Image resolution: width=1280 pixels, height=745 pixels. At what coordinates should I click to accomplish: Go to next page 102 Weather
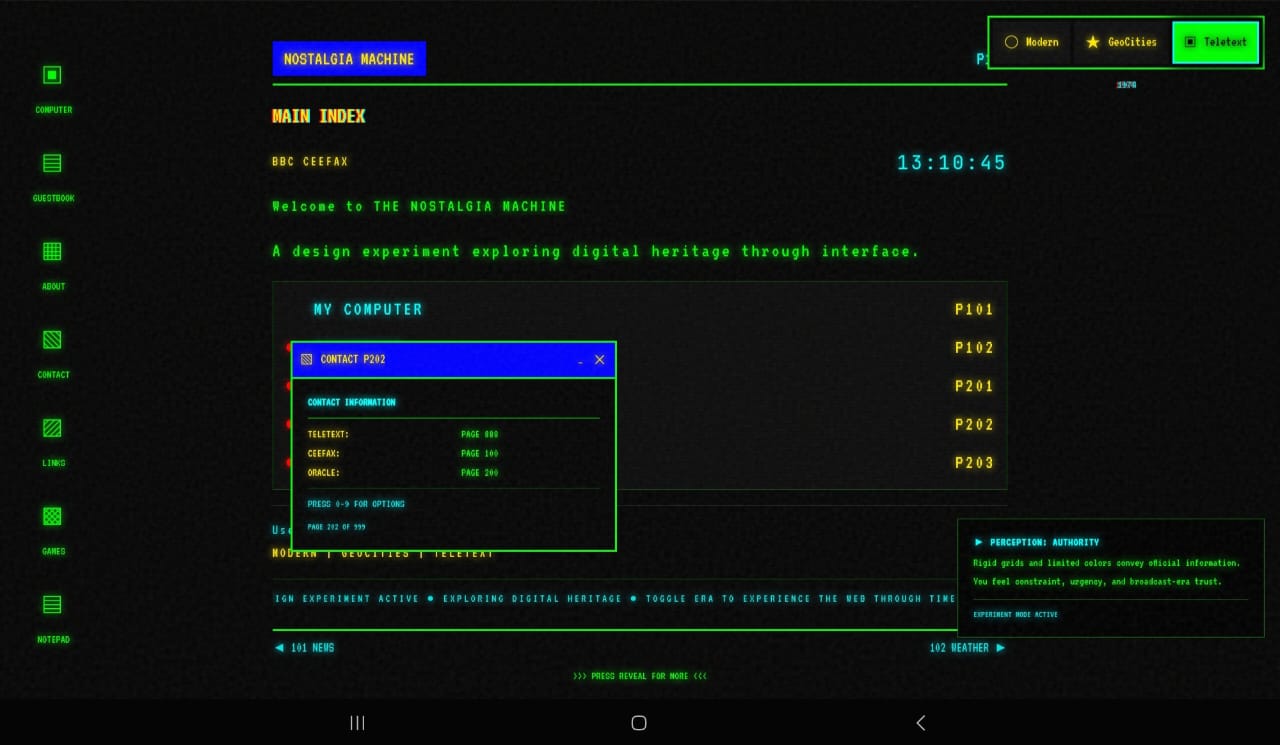967,648
